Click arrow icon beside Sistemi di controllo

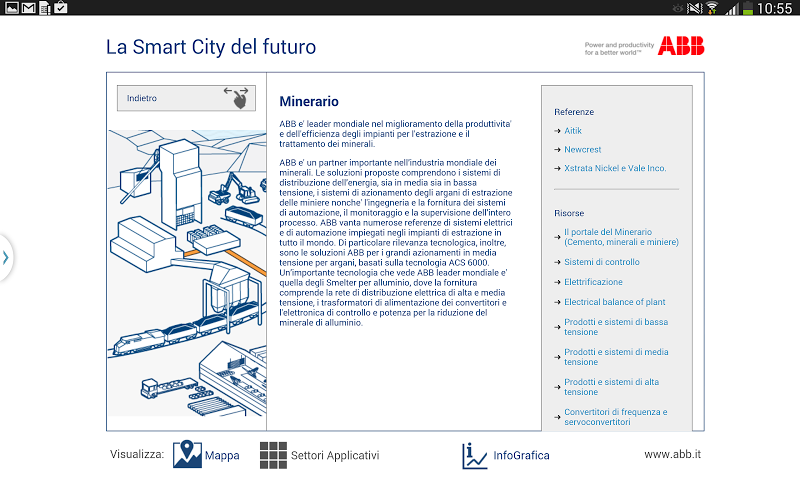557,262
